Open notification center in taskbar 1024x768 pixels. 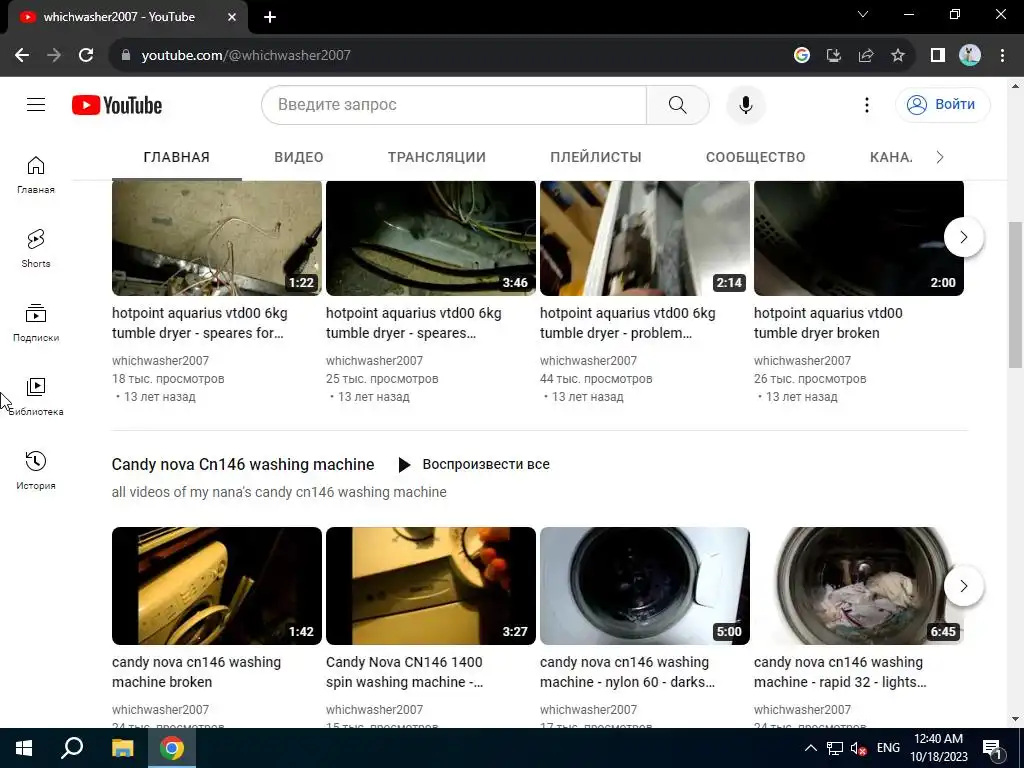pyautogui.click(x=992, y=748)
